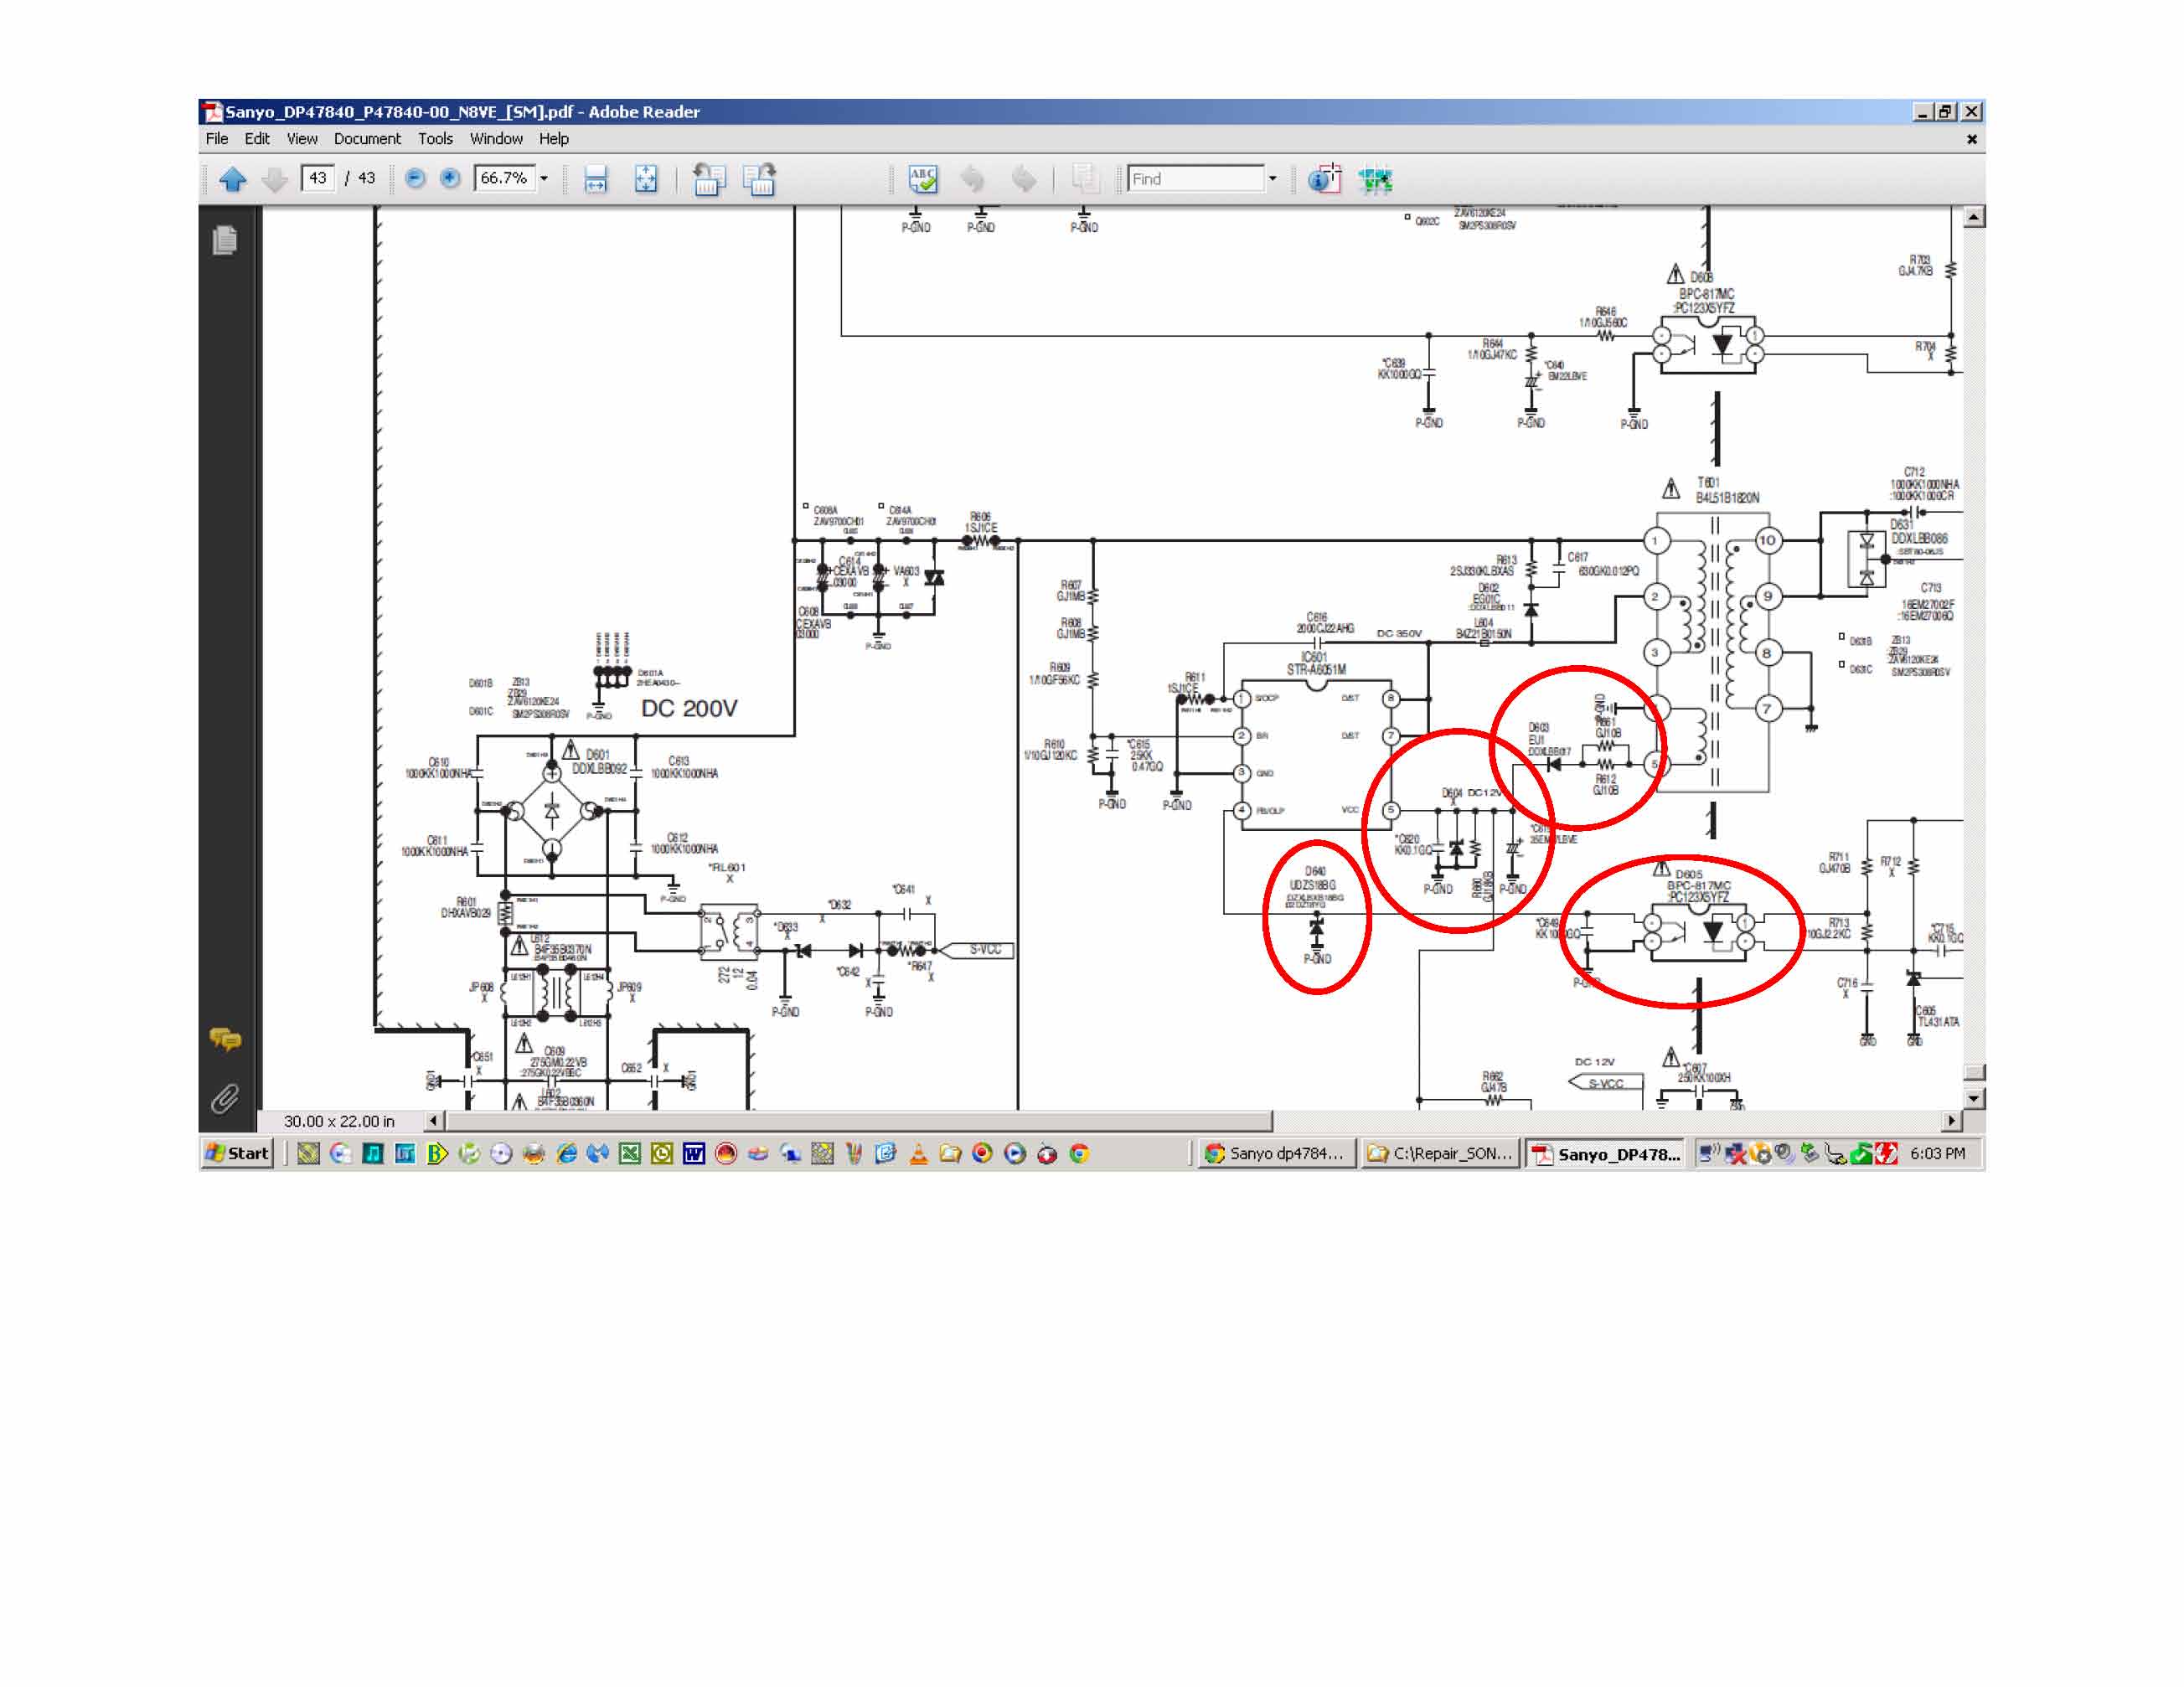Open the Find options dropdown arrow
This screenshot has height=1687, width=2184.
(x=1272, y=179)
